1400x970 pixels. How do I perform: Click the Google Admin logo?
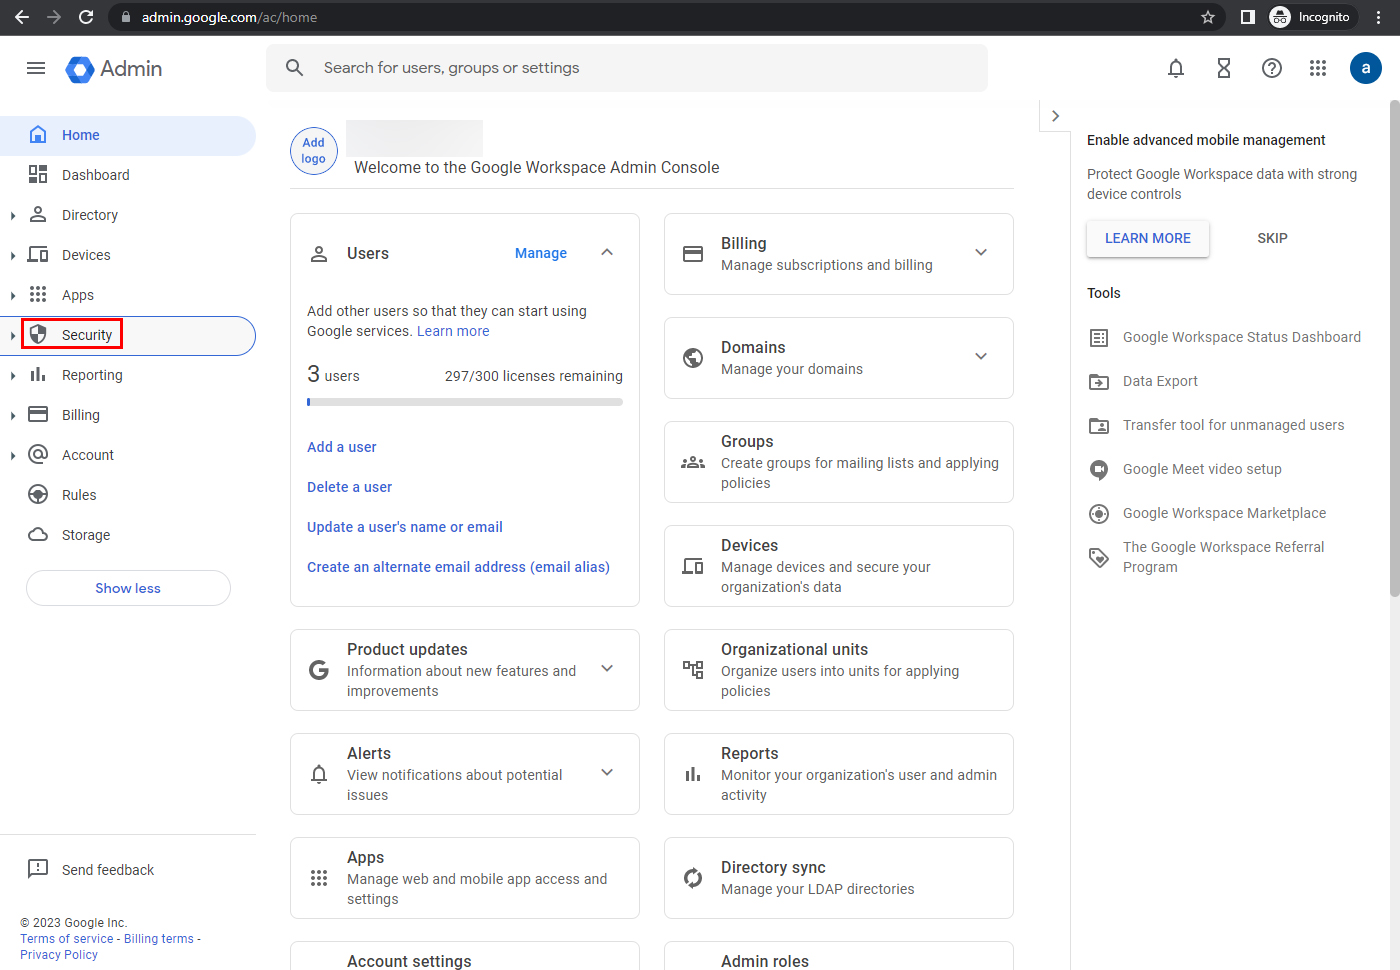pyautogui.click(x=114, y=69)
